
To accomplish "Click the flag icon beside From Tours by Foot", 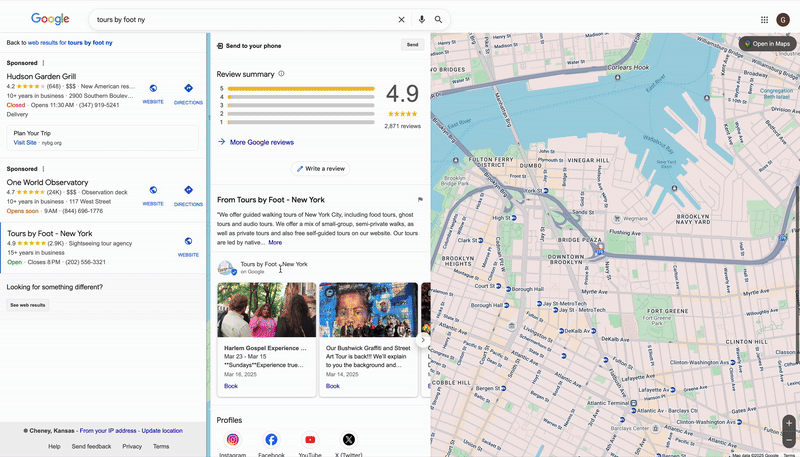I will point(420,200).
